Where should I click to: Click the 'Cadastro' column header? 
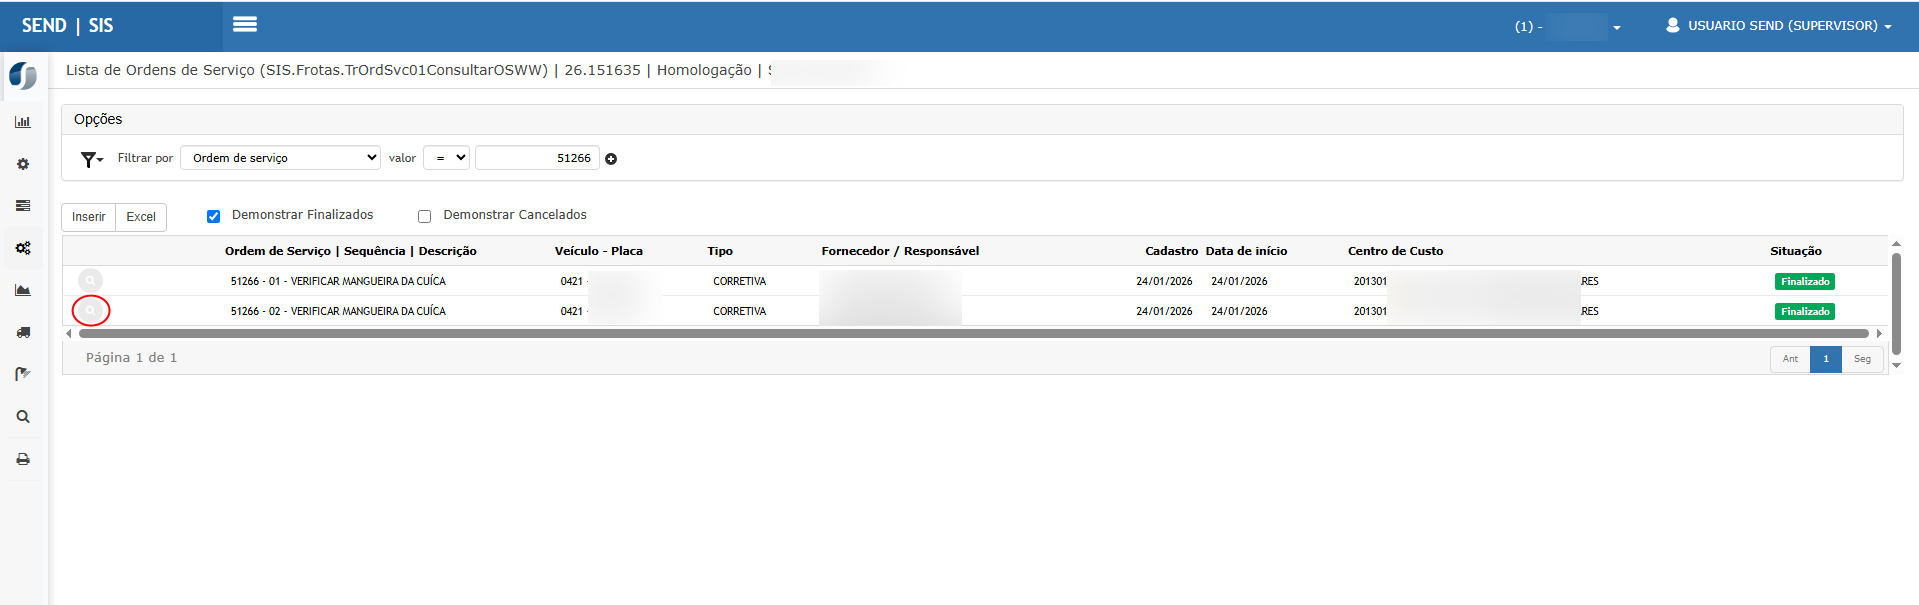click(1171, 251)
